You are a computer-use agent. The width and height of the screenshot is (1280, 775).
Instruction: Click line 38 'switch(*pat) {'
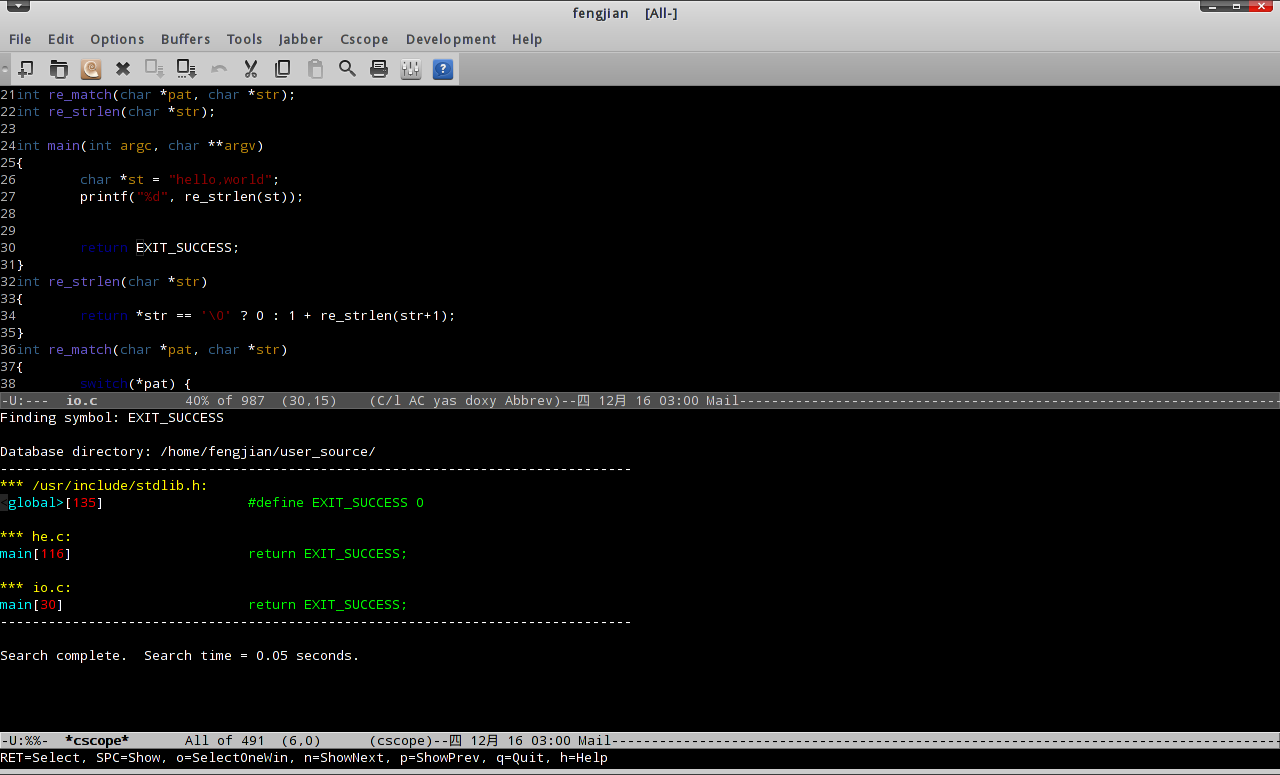pyautogui.click(x=136, y=383)
